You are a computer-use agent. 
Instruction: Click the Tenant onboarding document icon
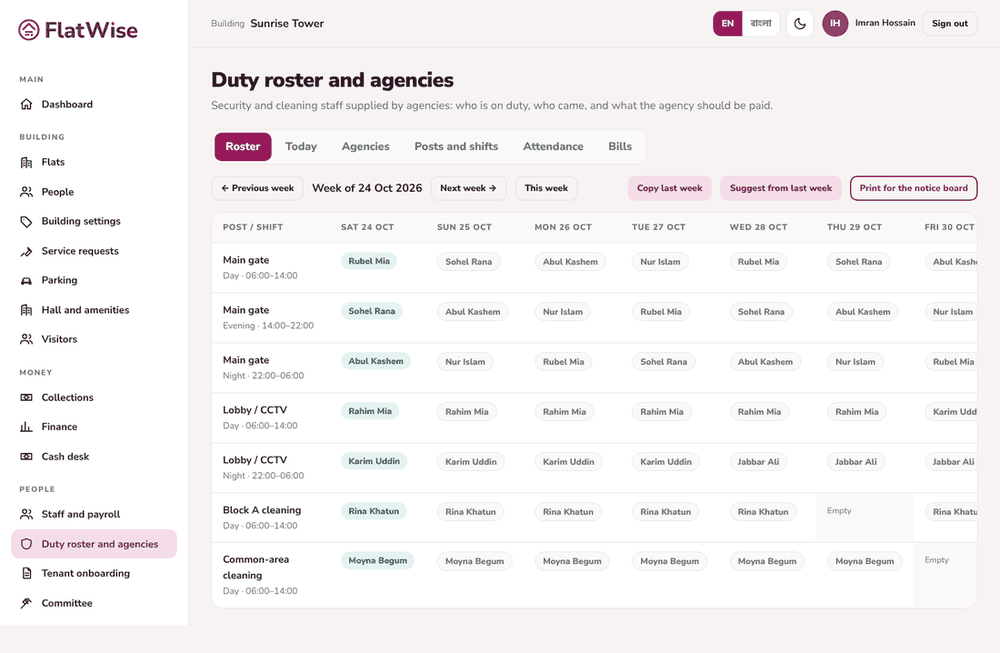[x=26, y=573]
